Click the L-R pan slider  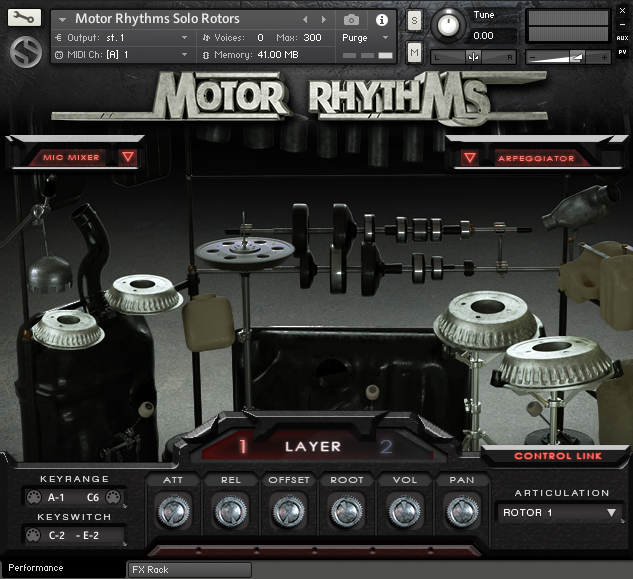tap(473, 57)
